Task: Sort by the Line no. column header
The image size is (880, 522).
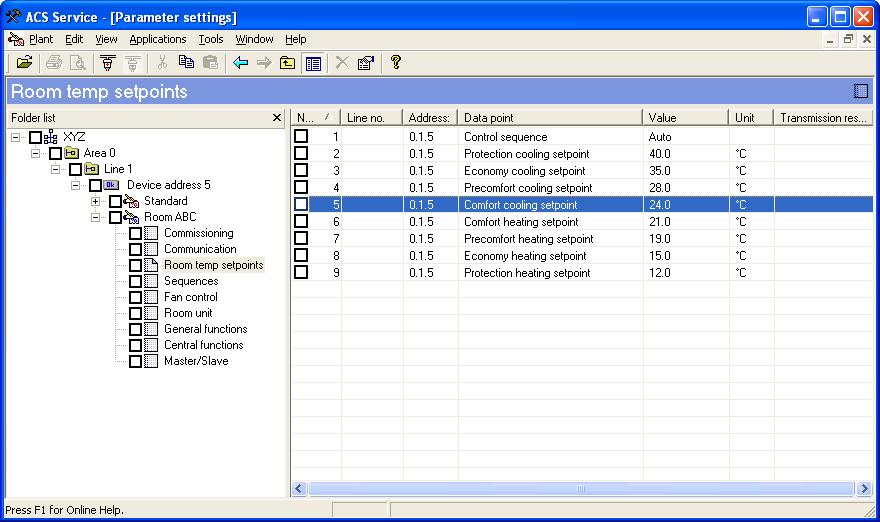Action: (372, 118)
